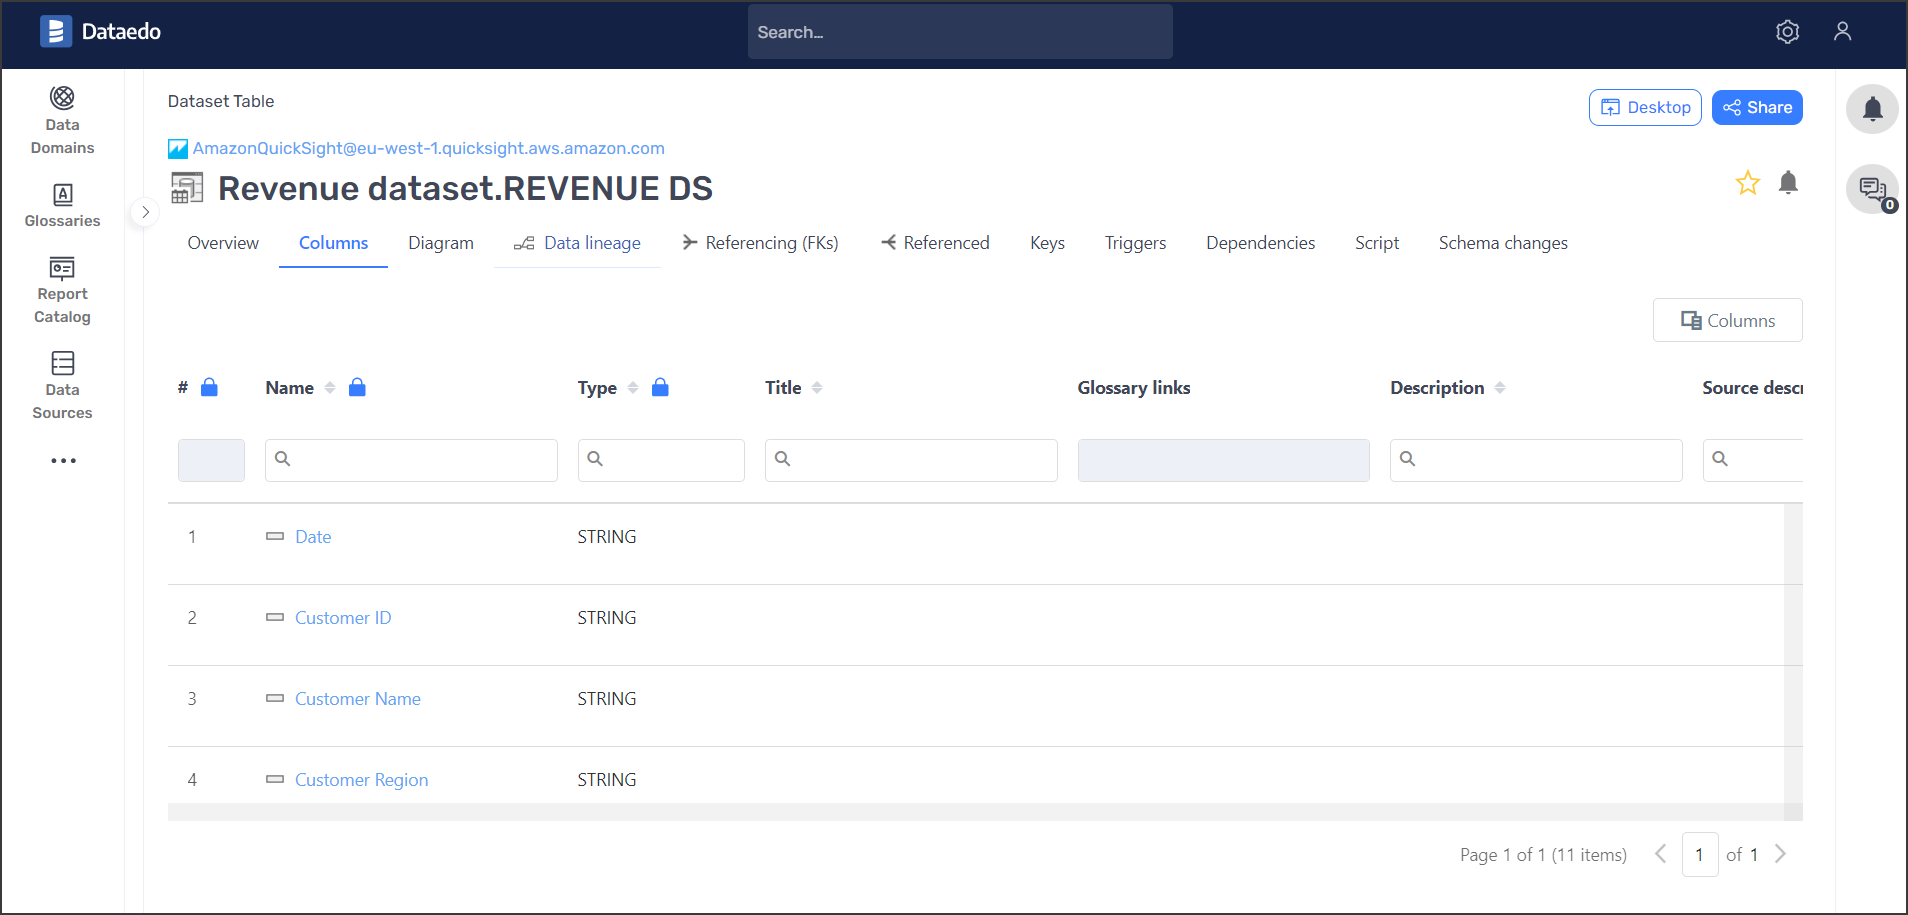The width and height of the screenshot is (1908, 915).
Task: Click the Type filter field
Action: tap(661, 460)
